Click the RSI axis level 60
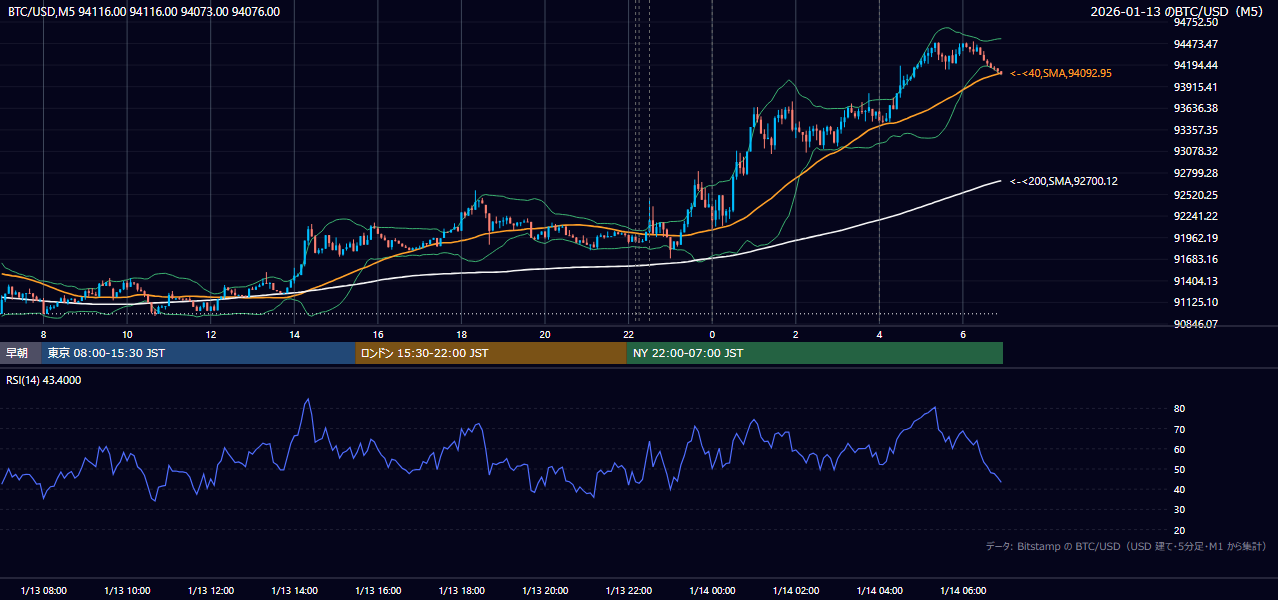Viewport: 1278px width, 600px height. pos(1179,449)
